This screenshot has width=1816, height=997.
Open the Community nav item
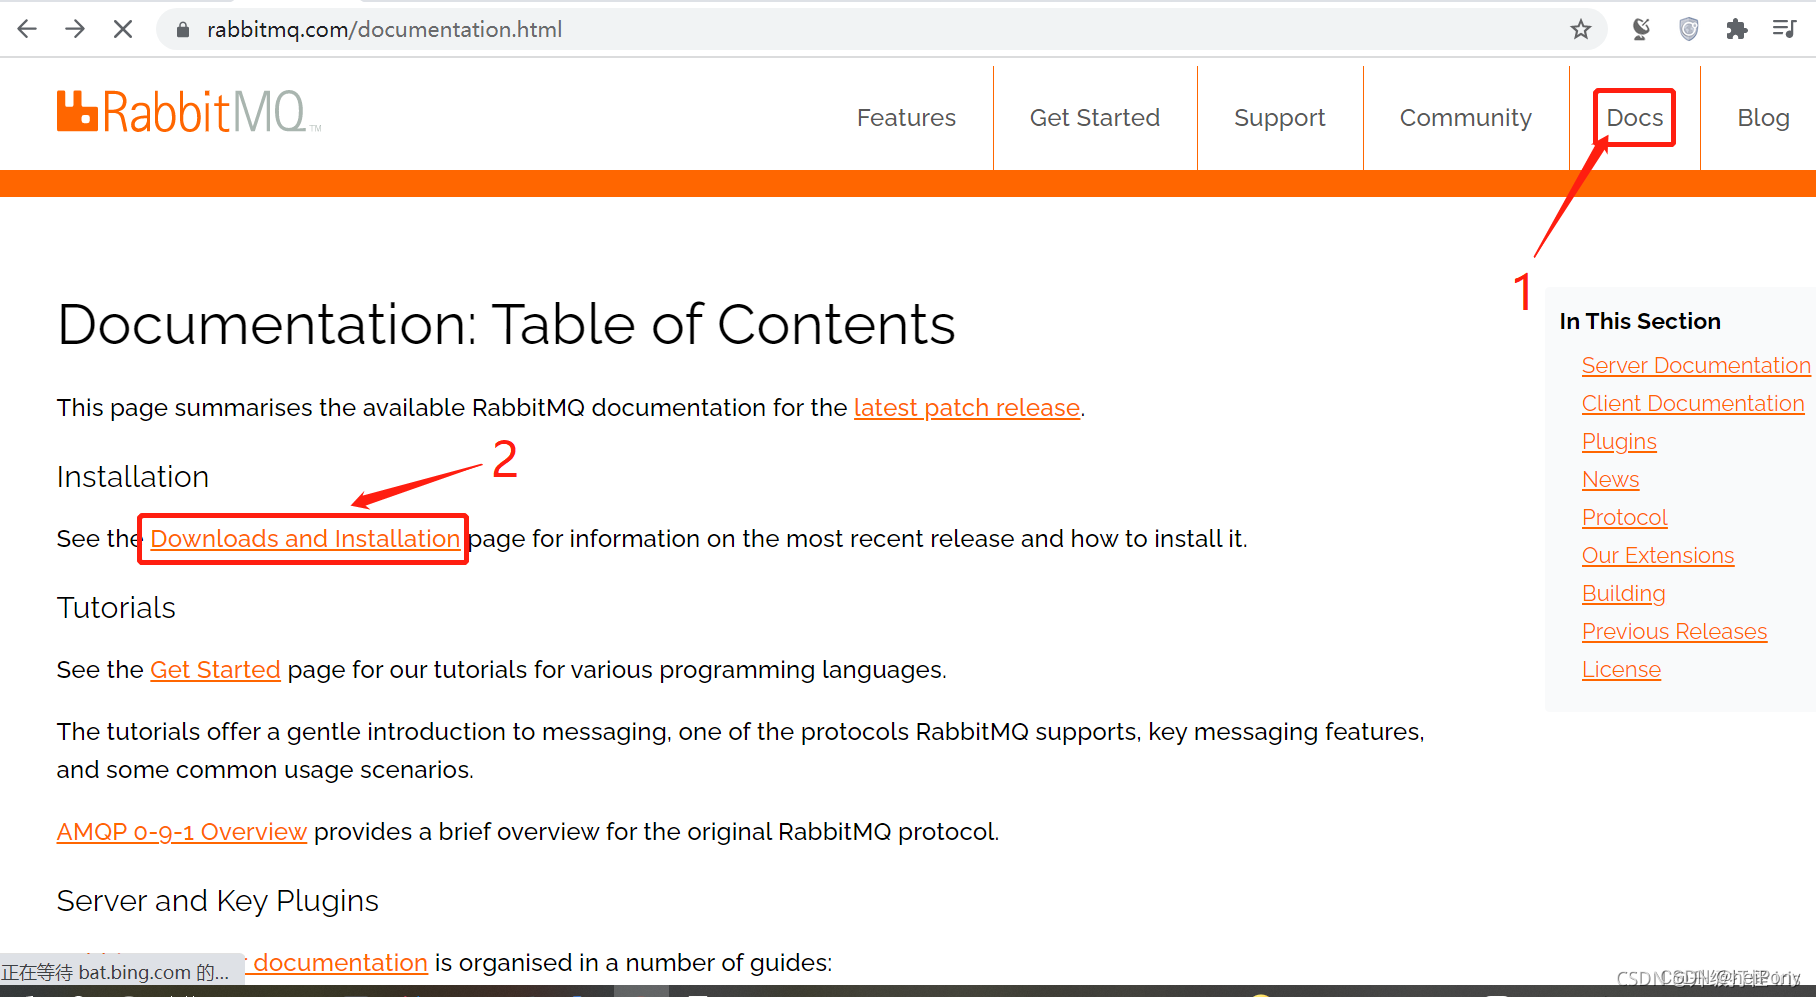point(1466,118)
